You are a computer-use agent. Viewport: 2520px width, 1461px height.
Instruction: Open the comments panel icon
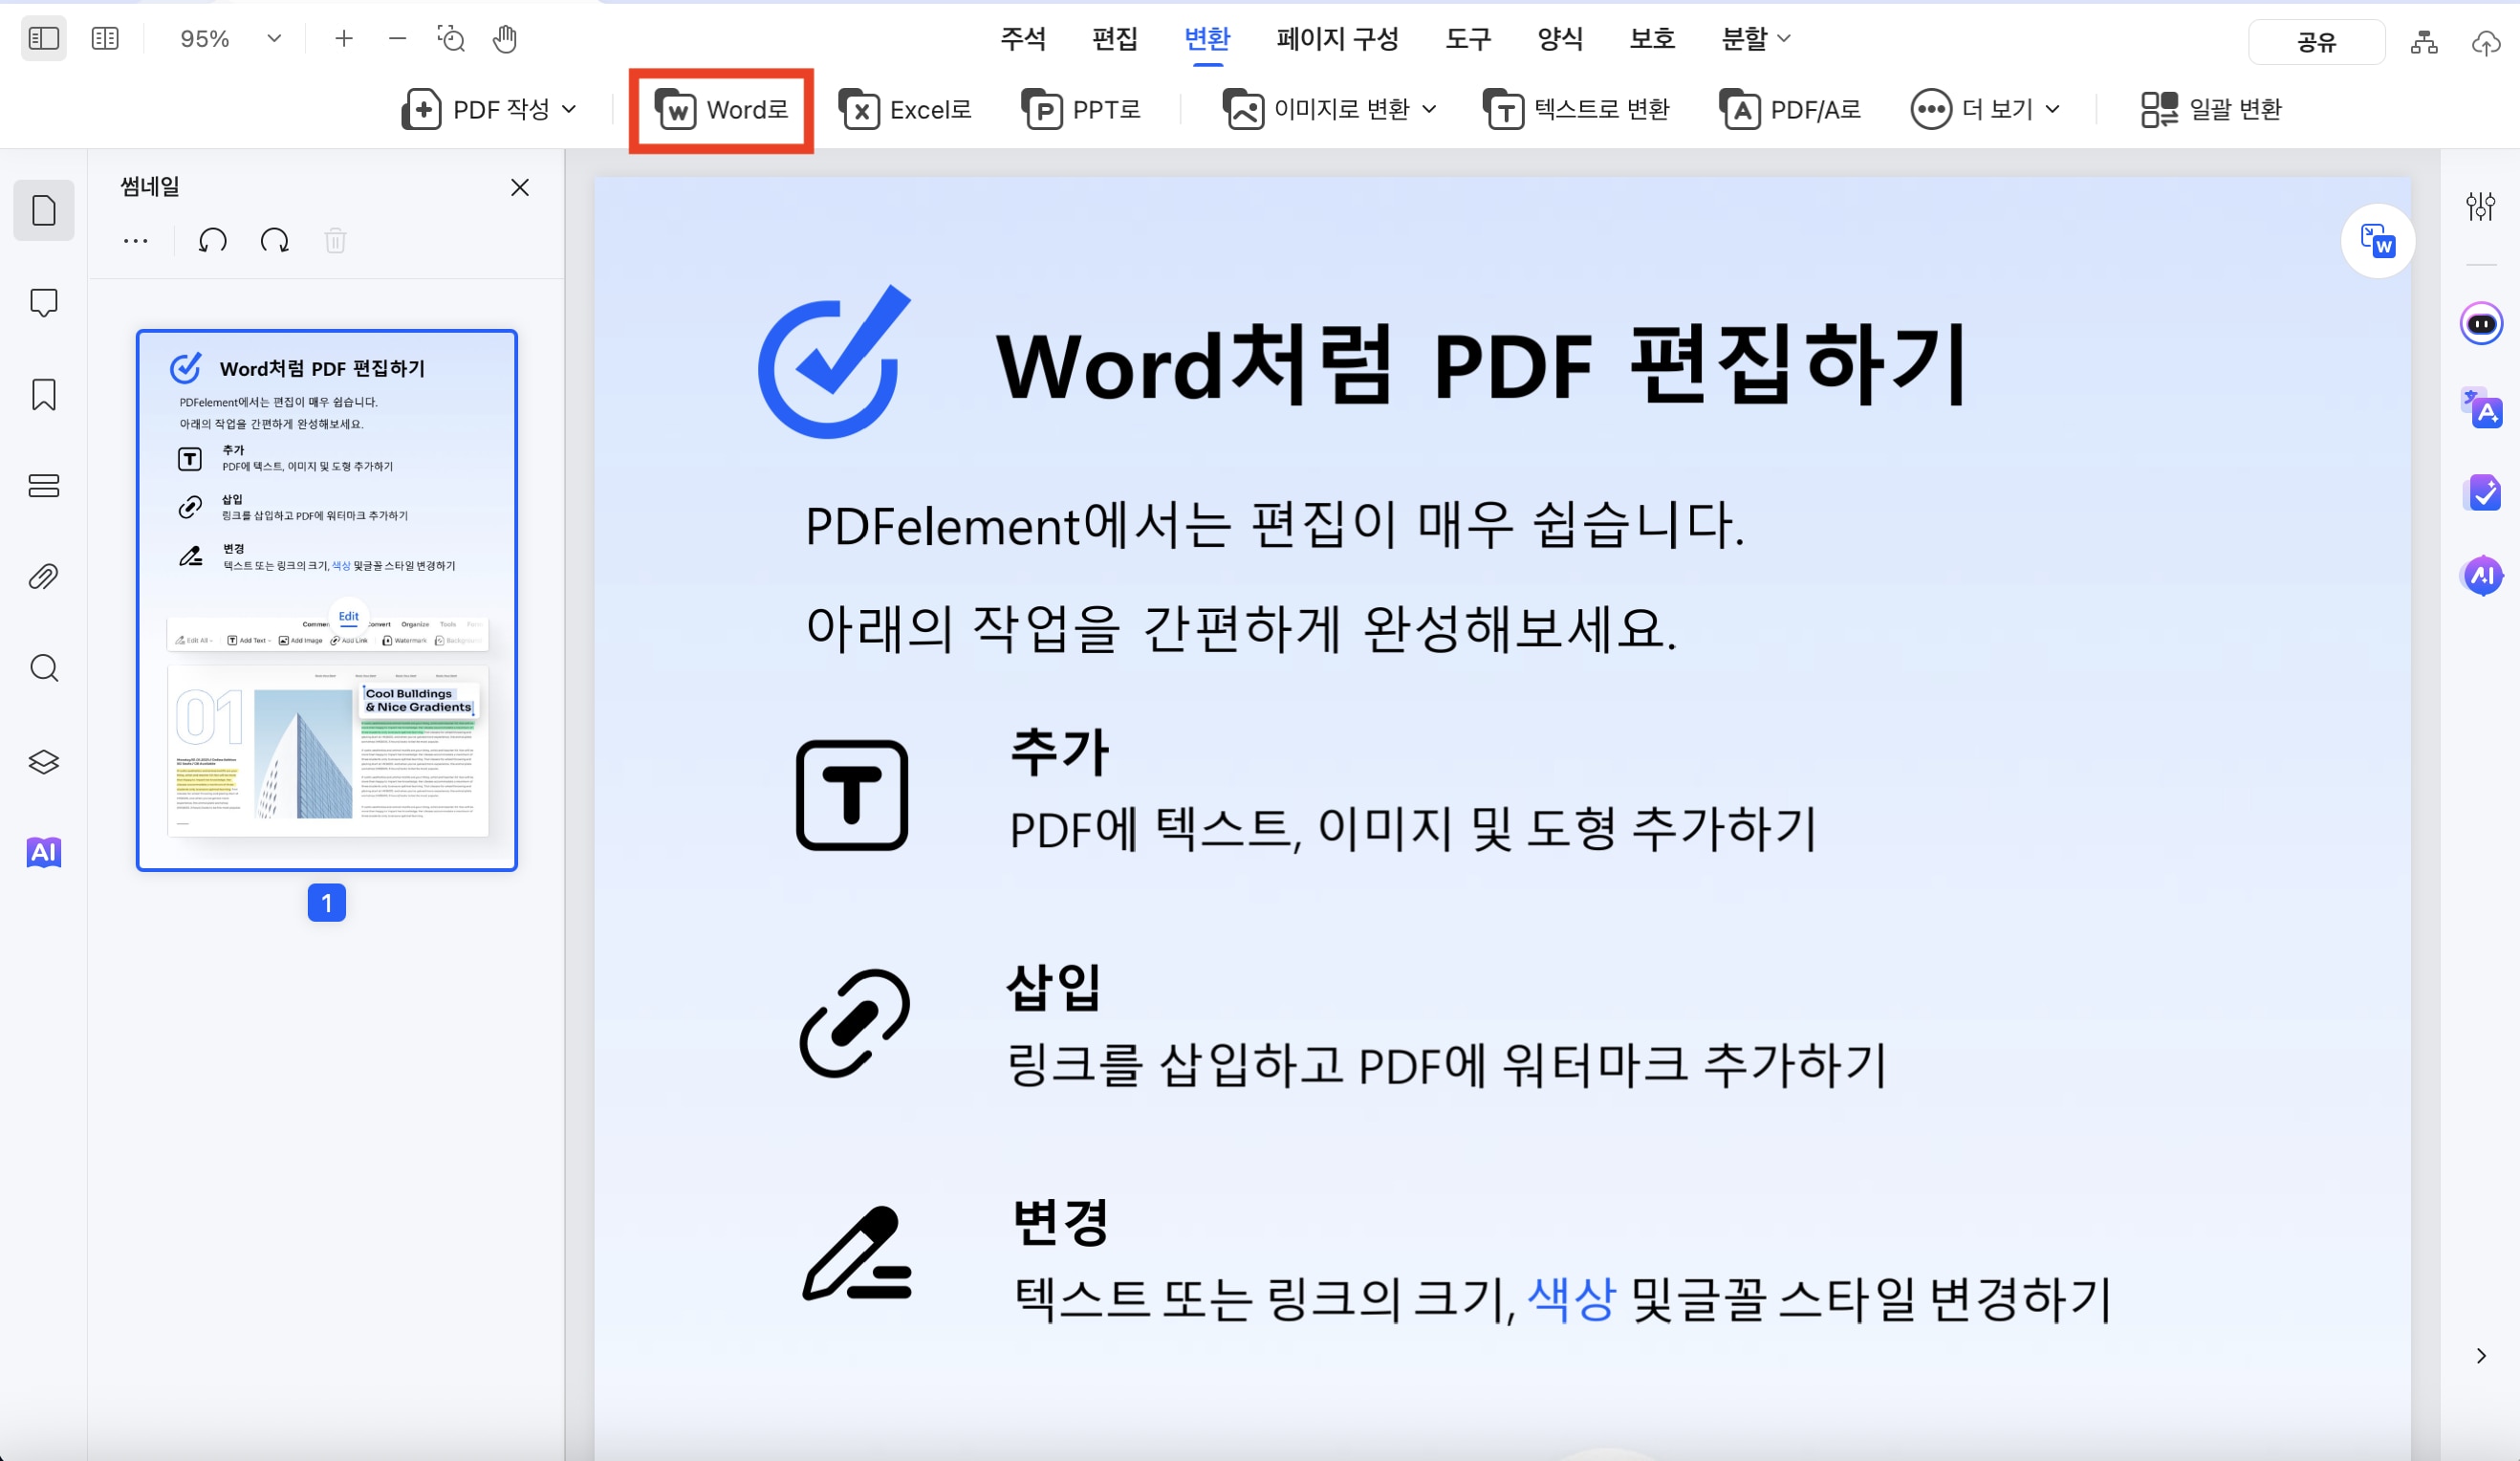point(44,302)
